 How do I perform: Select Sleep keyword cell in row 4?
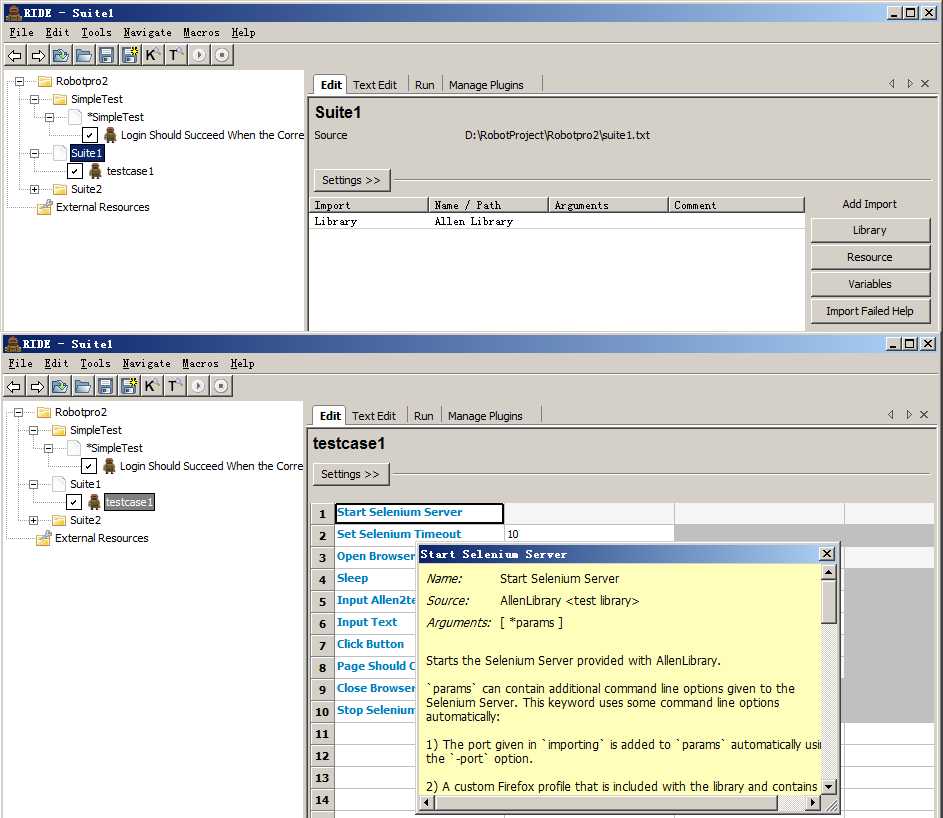pyautogui.click(x=375, y=578)
